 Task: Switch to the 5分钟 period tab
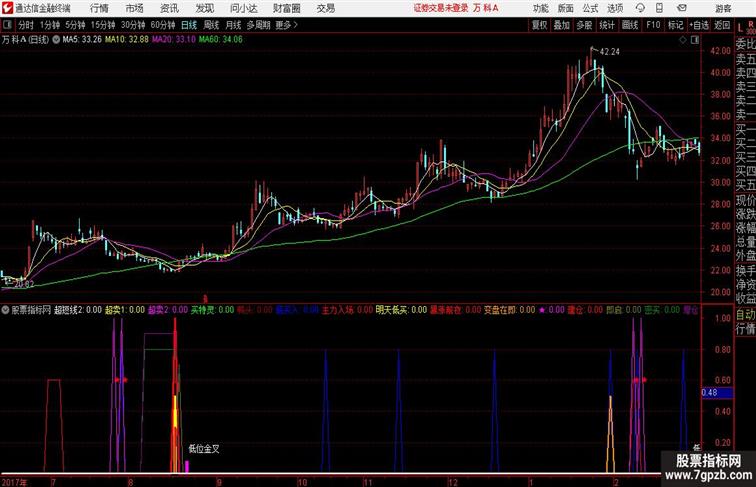pyautogui.click(x=75, y=25)
